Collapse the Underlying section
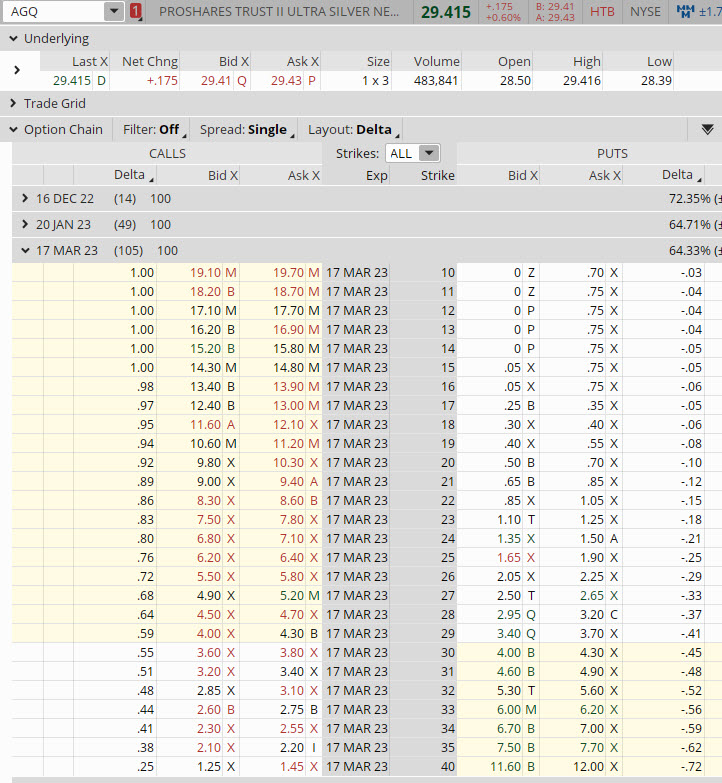 [x=12, y=38]
